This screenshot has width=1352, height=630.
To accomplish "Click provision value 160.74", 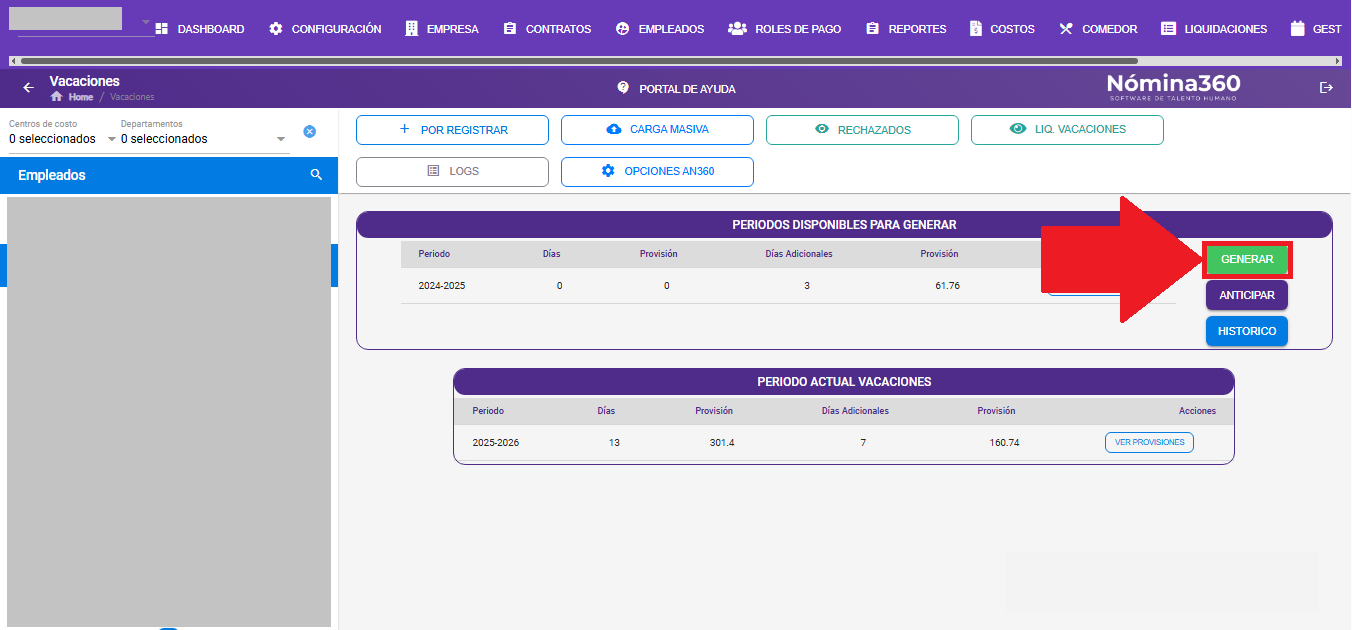I will [1004, 443].
